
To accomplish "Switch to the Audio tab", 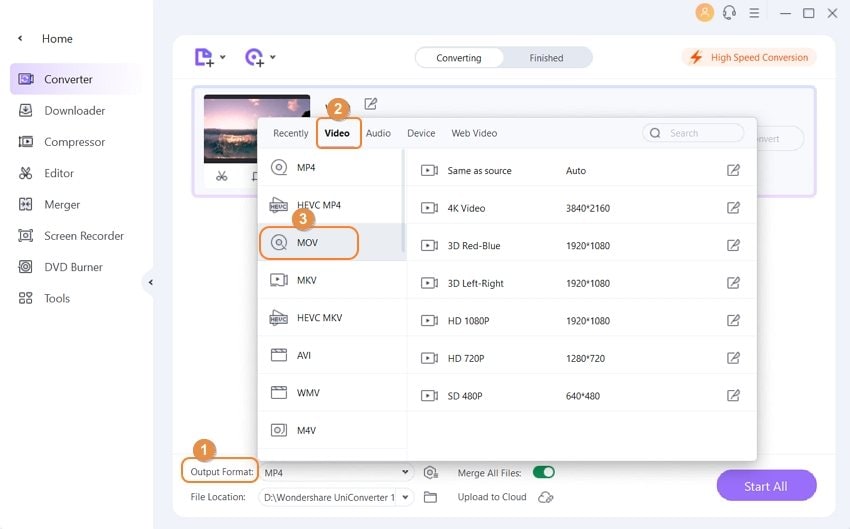I will (x=378, y=133).
